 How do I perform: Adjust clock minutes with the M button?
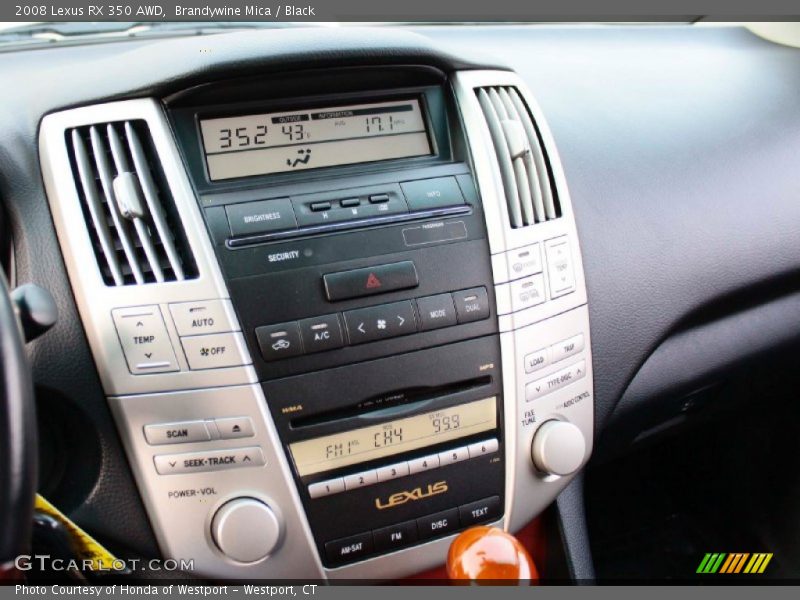coord(350,203)
